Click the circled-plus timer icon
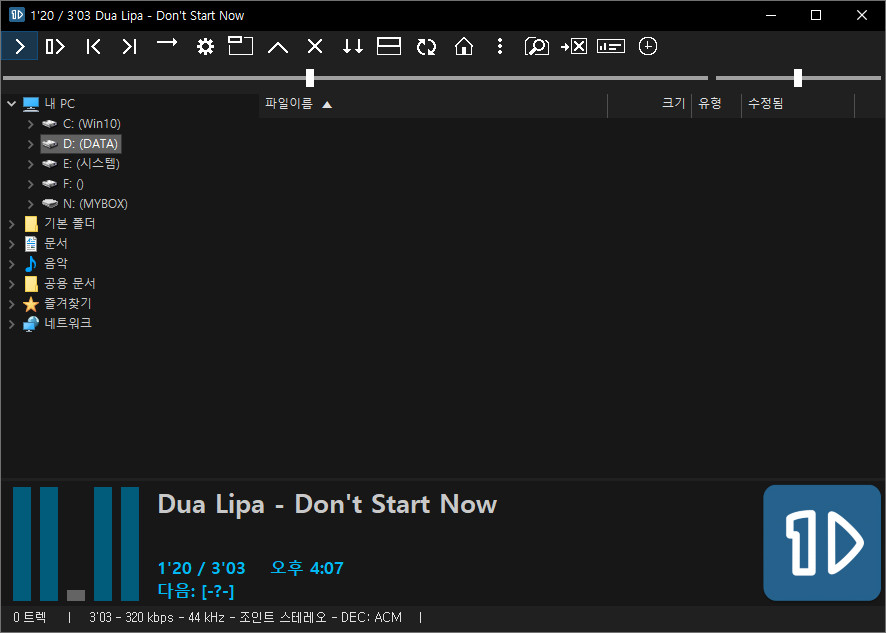 [x=648, y=46]
